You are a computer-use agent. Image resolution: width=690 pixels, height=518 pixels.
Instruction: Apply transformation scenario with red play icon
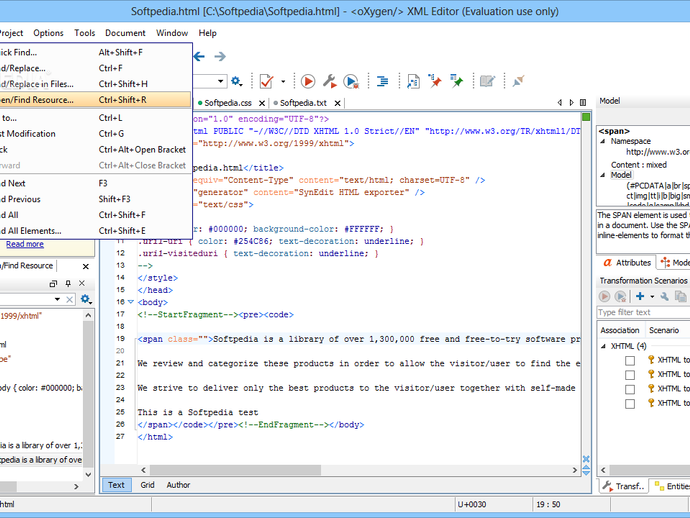click(x=308, y=81)
